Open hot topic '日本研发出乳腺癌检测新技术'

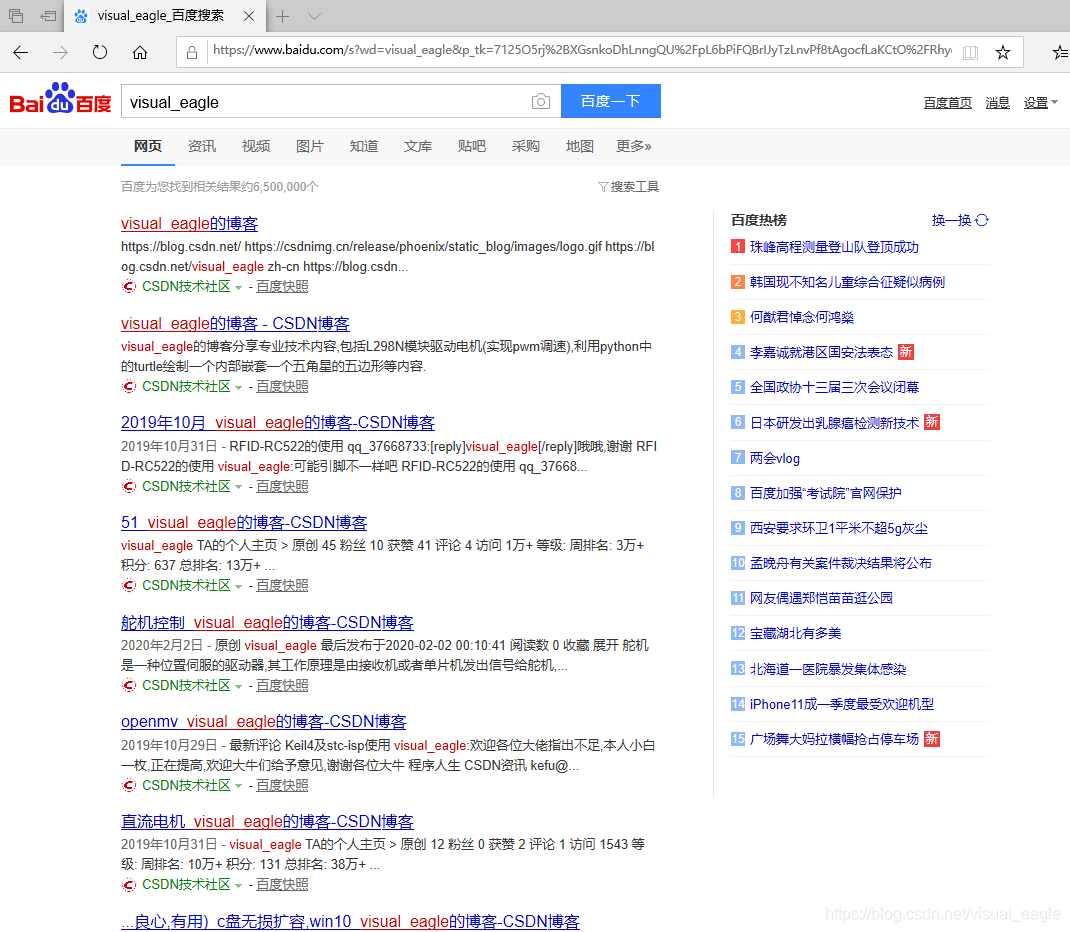(x=834, y=423)
